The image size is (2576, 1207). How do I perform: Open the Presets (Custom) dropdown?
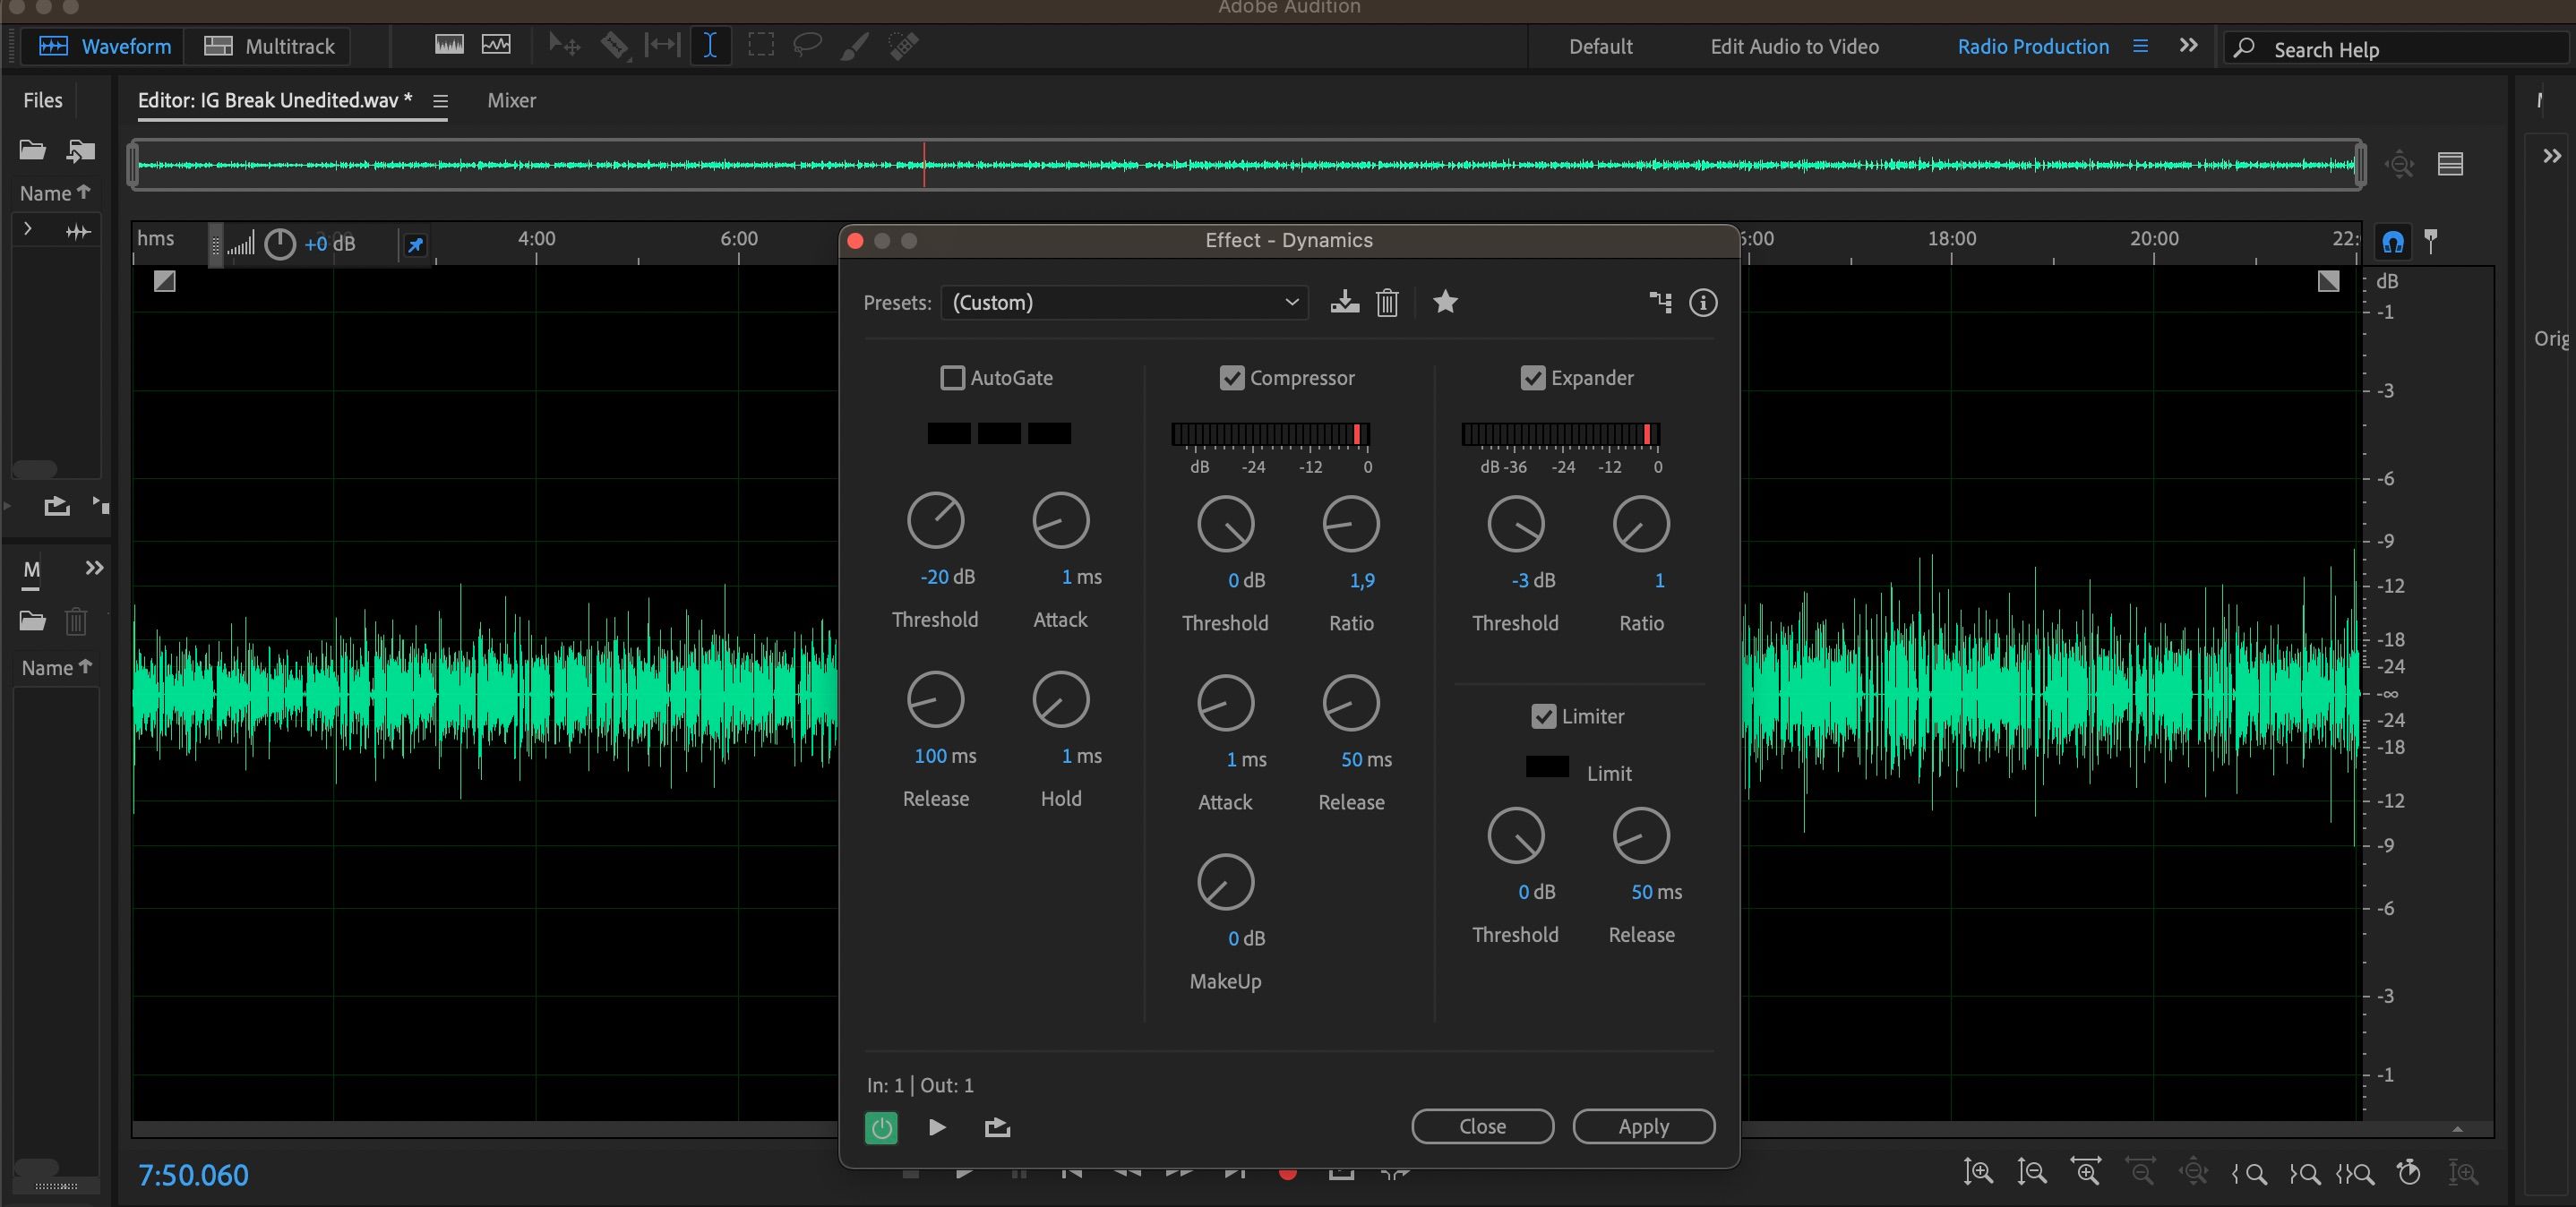tap(1124, 302)
